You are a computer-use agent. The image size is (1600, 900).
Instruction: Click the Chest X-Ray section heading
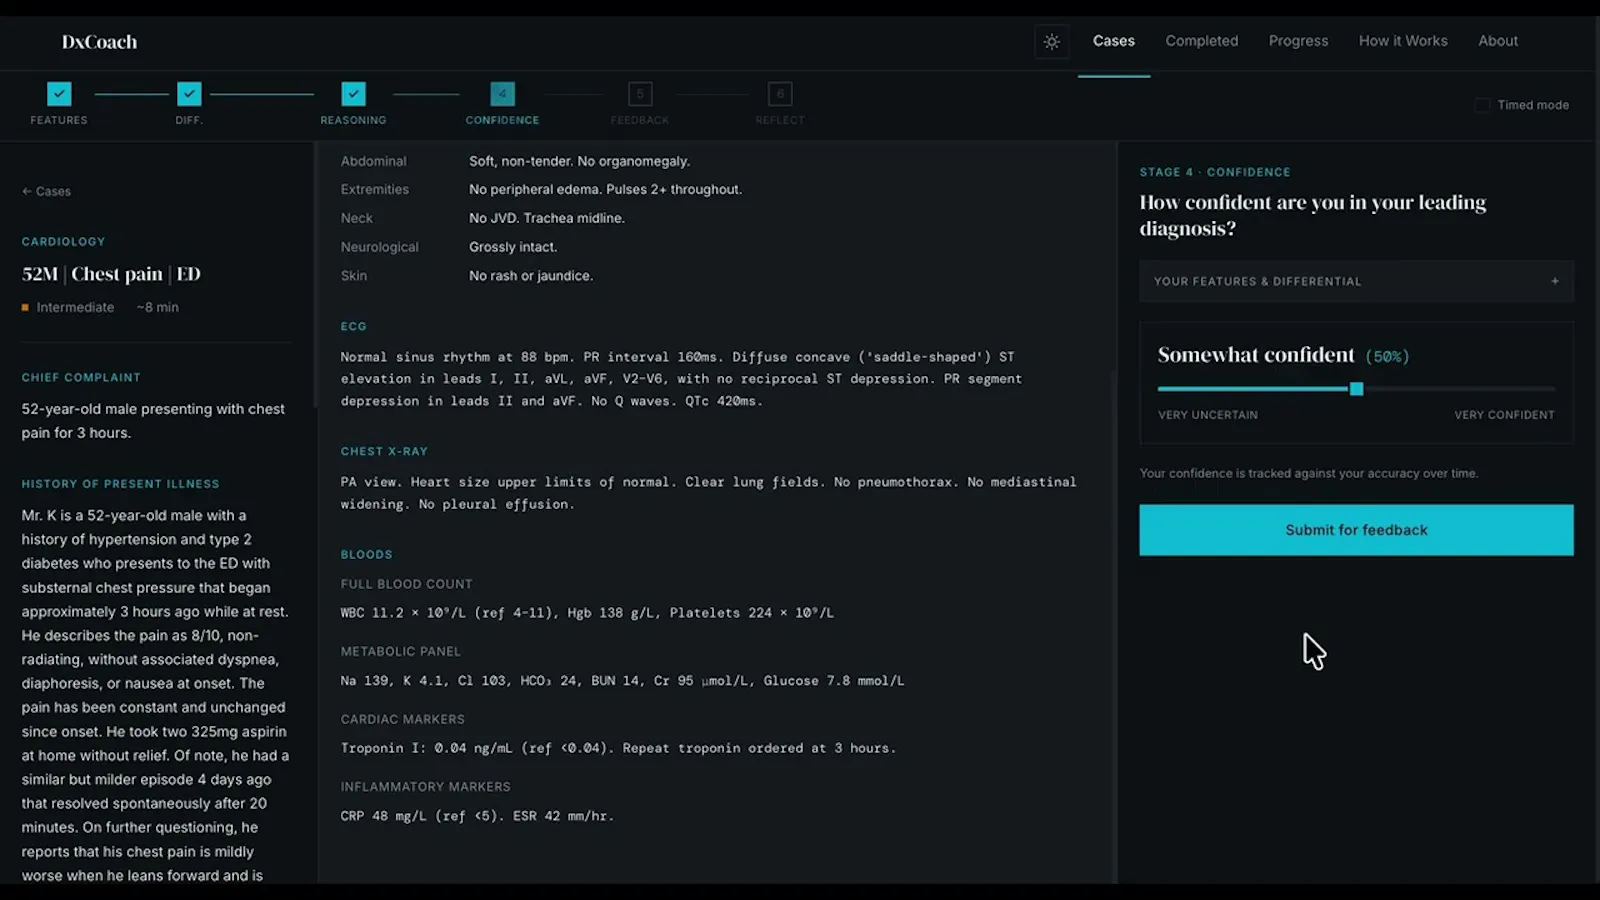[384, 451]
